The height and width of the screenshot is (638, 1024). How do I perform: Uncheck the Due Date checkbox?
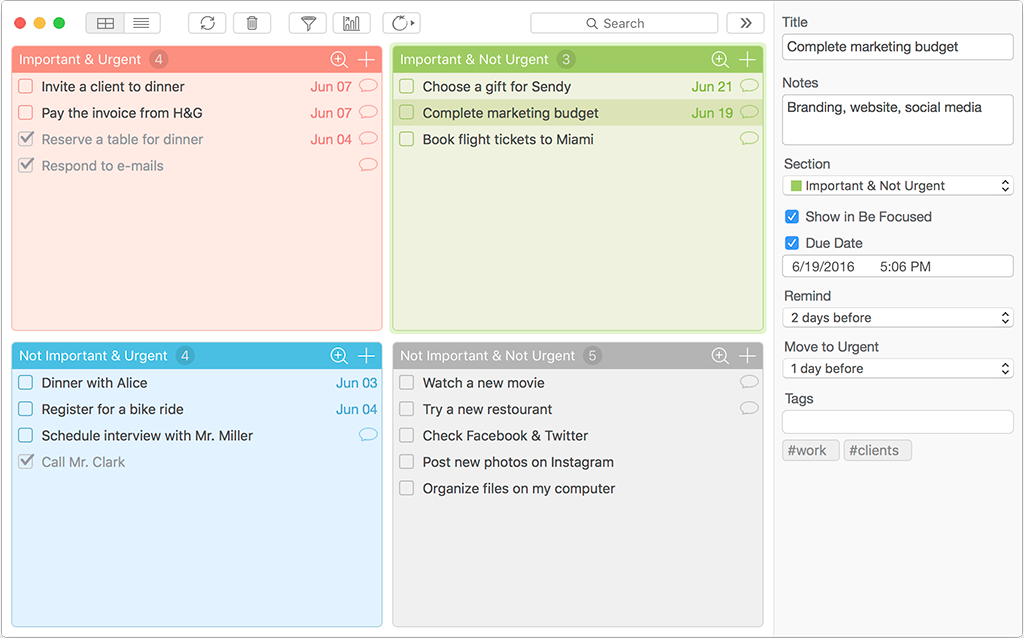coord(792,243)
